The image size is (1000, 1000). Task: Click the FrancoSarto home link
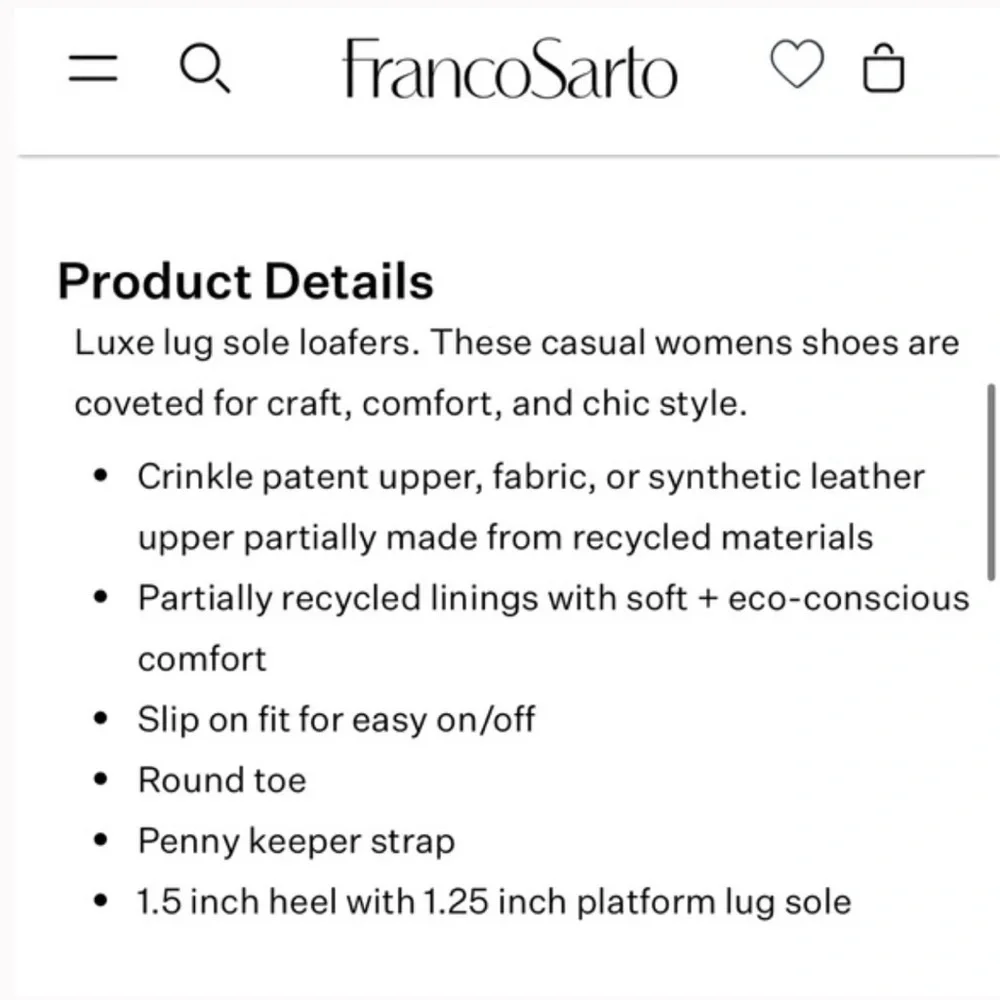tap(510, 68)
